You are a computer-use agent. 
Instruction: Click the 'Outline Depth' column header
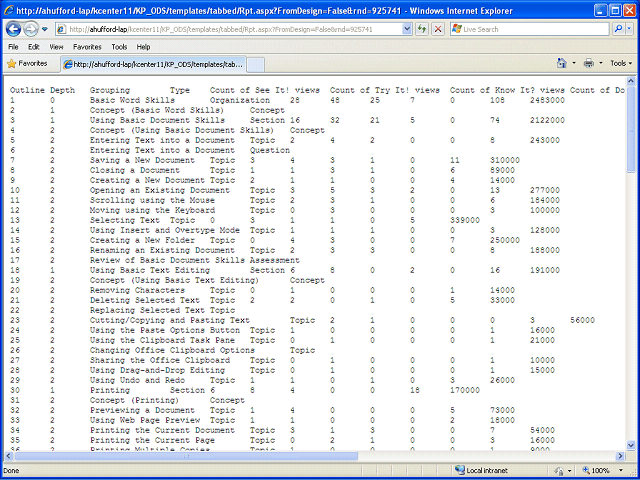(x=42, y=90)
